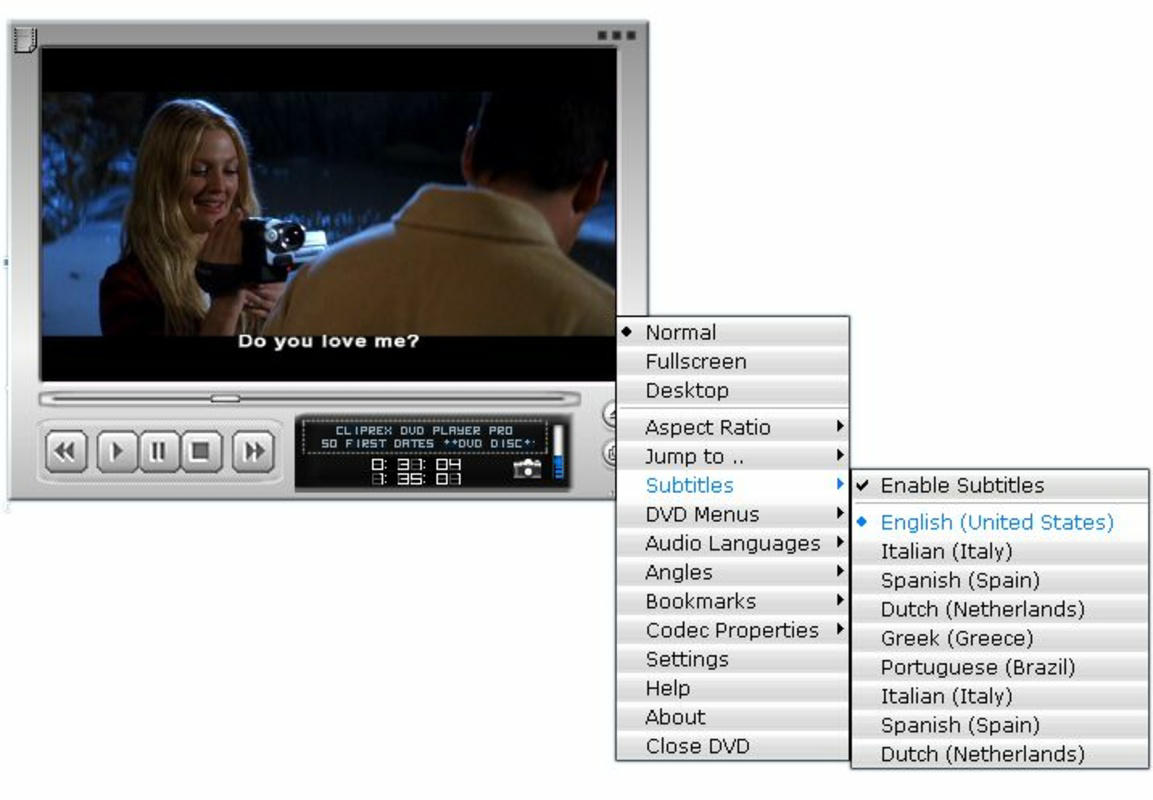Open Settings from the menu
The image size is (1153, 800).
click(686, 659)
